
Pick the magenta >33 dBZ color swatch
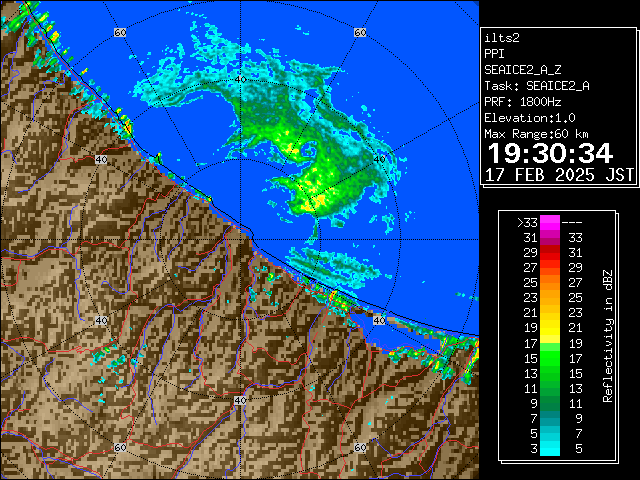[550, 222]
